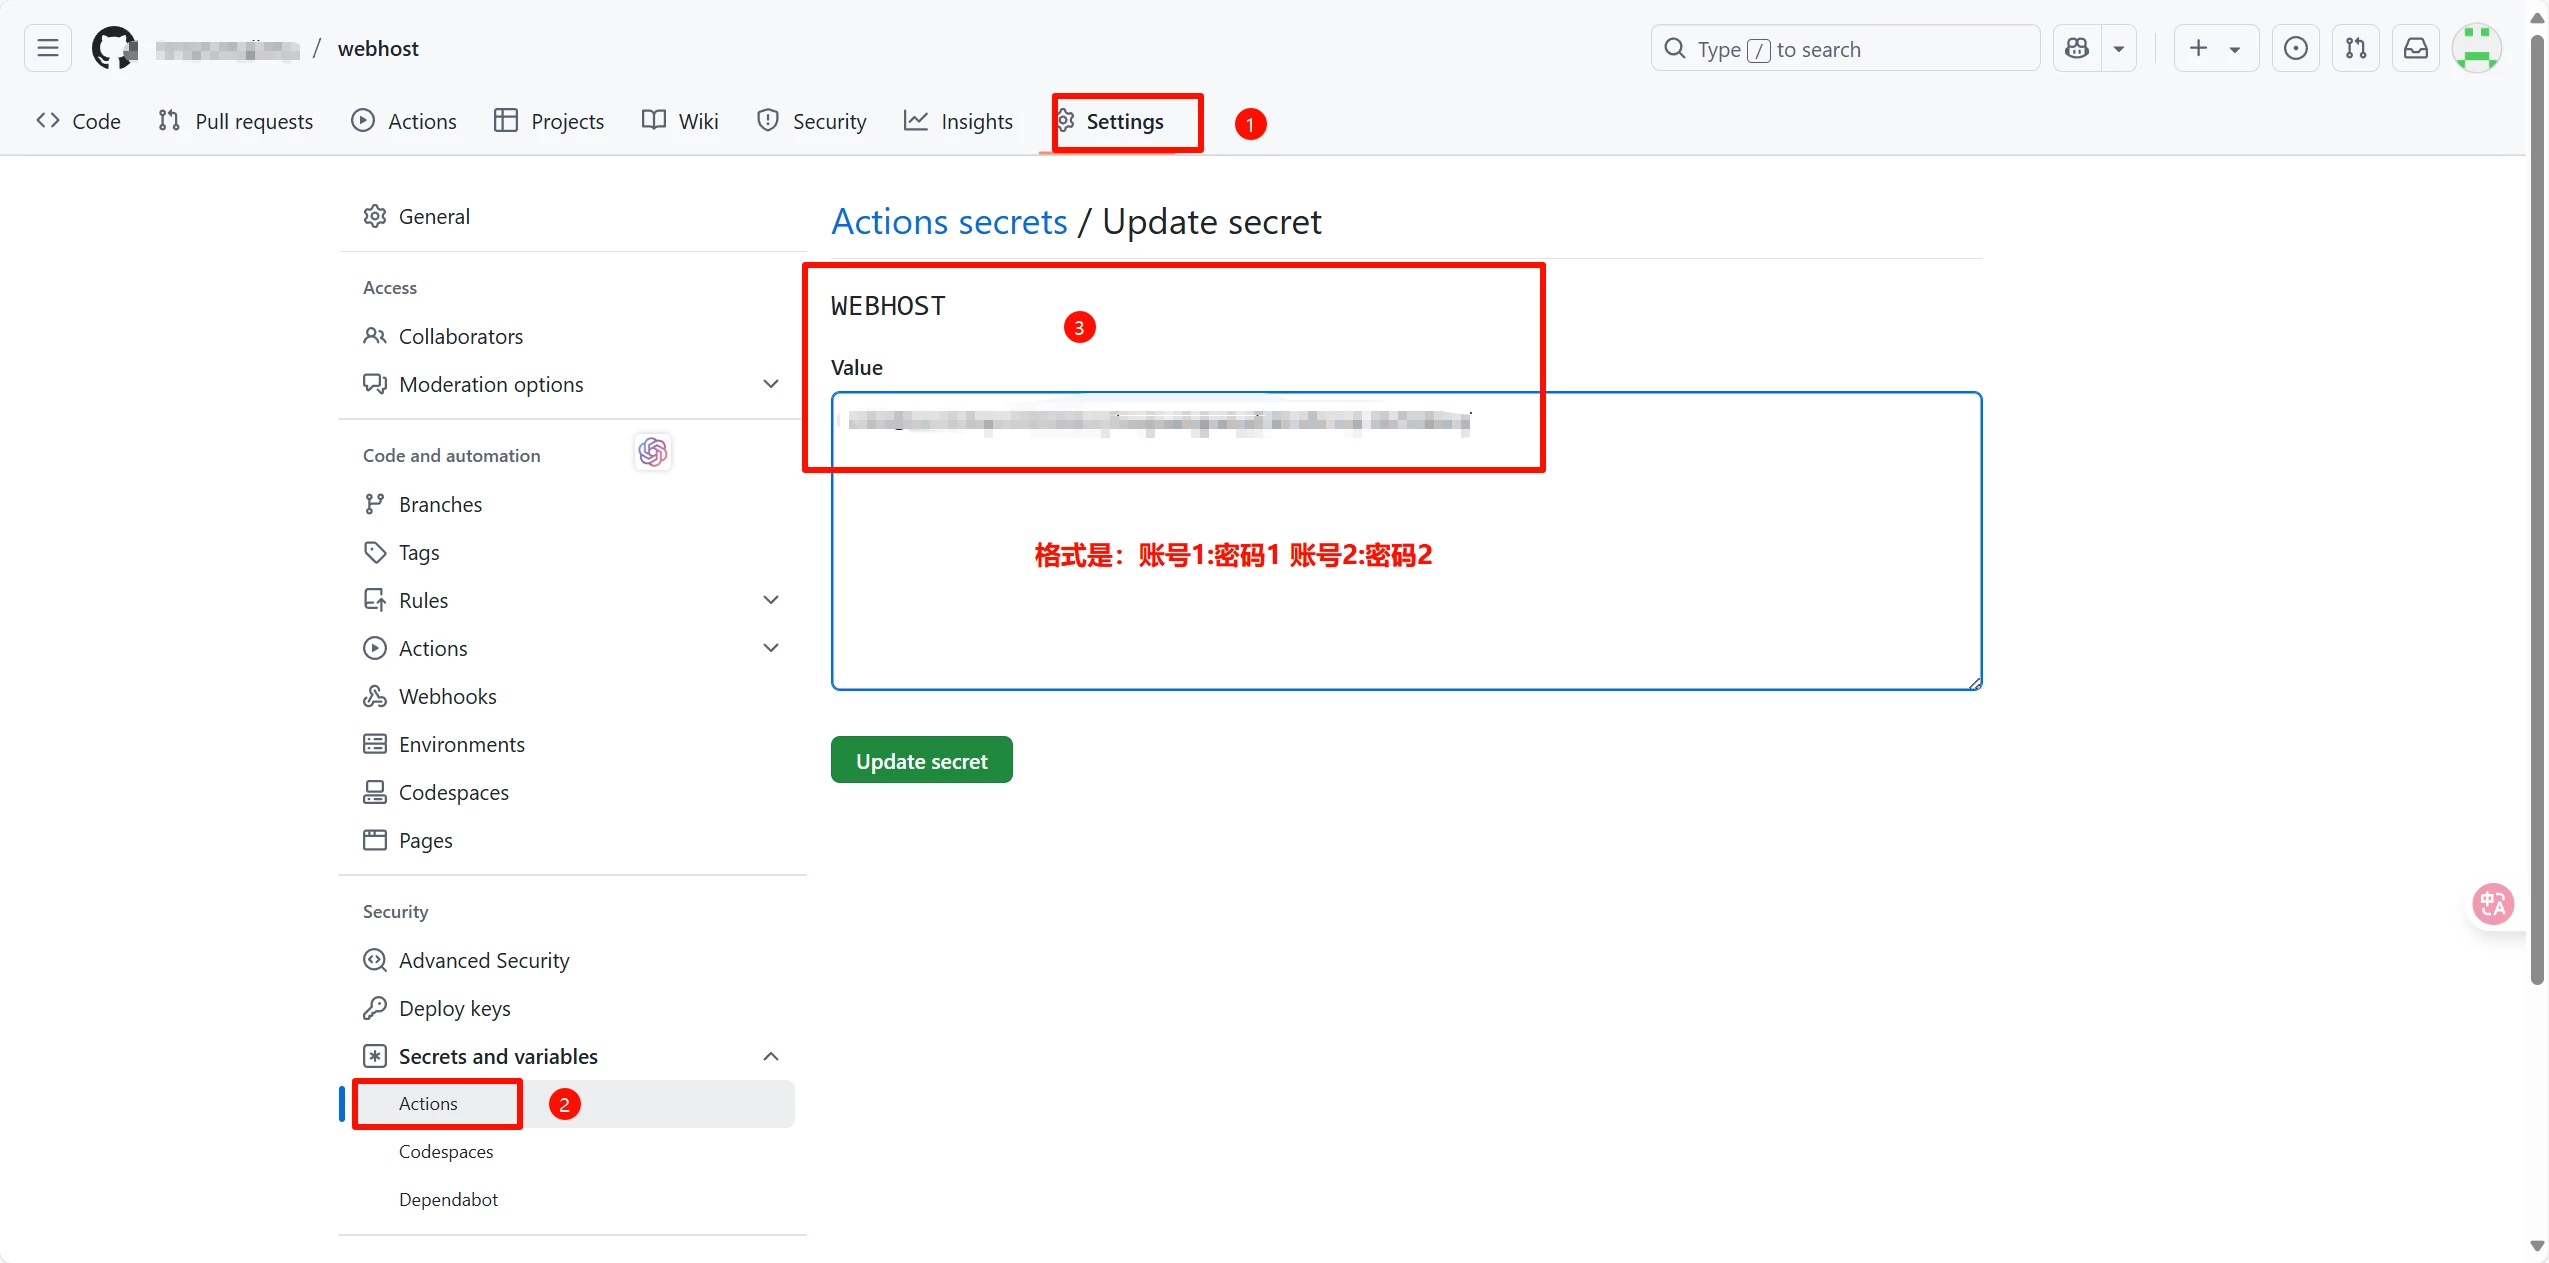This screenshot has width=2549, height=1263.
Task: Expand Moderation options section
Action: [770, 384]
